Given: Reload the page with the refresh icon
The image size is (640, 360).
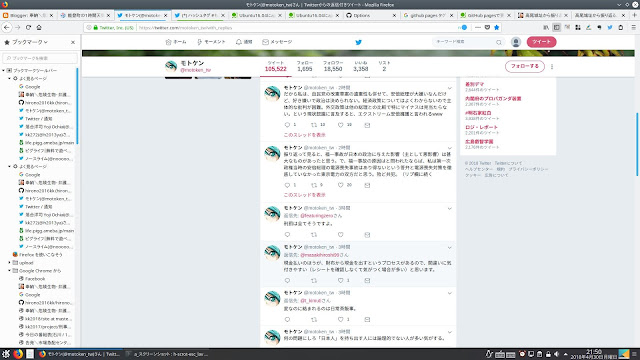Looking at the screenshot, I should (28, 27).
